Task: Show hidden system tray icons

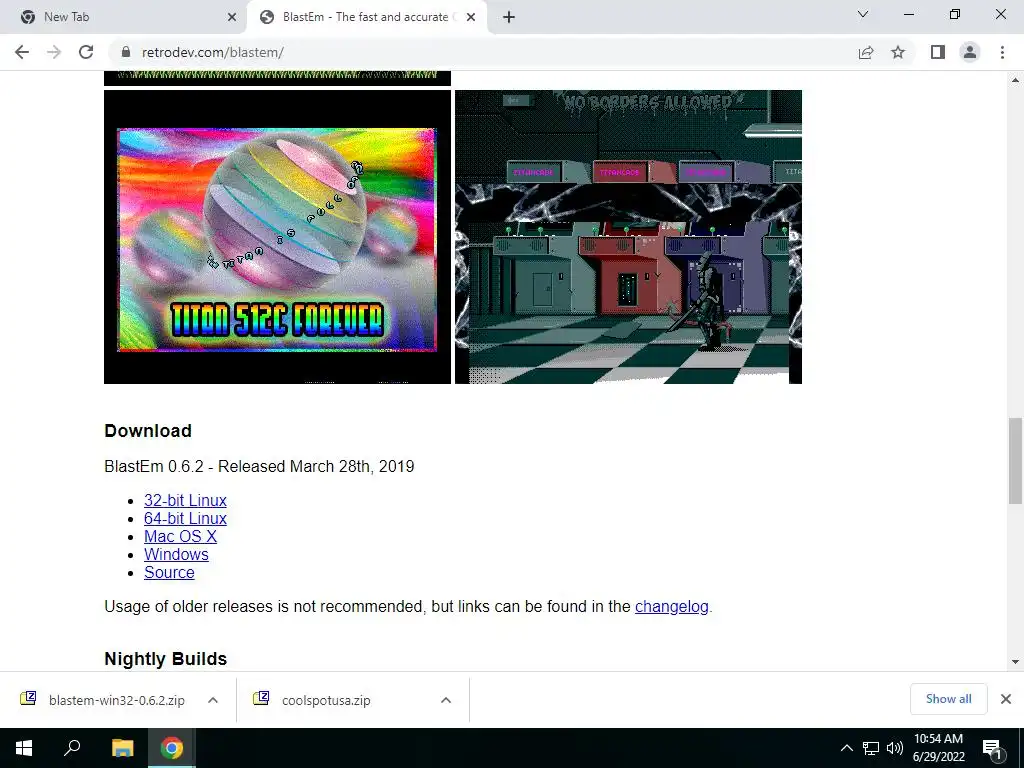Action: tap(846, 748)
